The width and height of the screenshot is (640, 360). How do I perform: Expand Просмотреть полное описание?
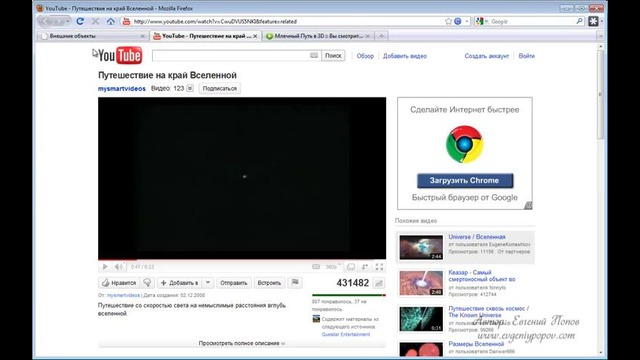(242, 343)
